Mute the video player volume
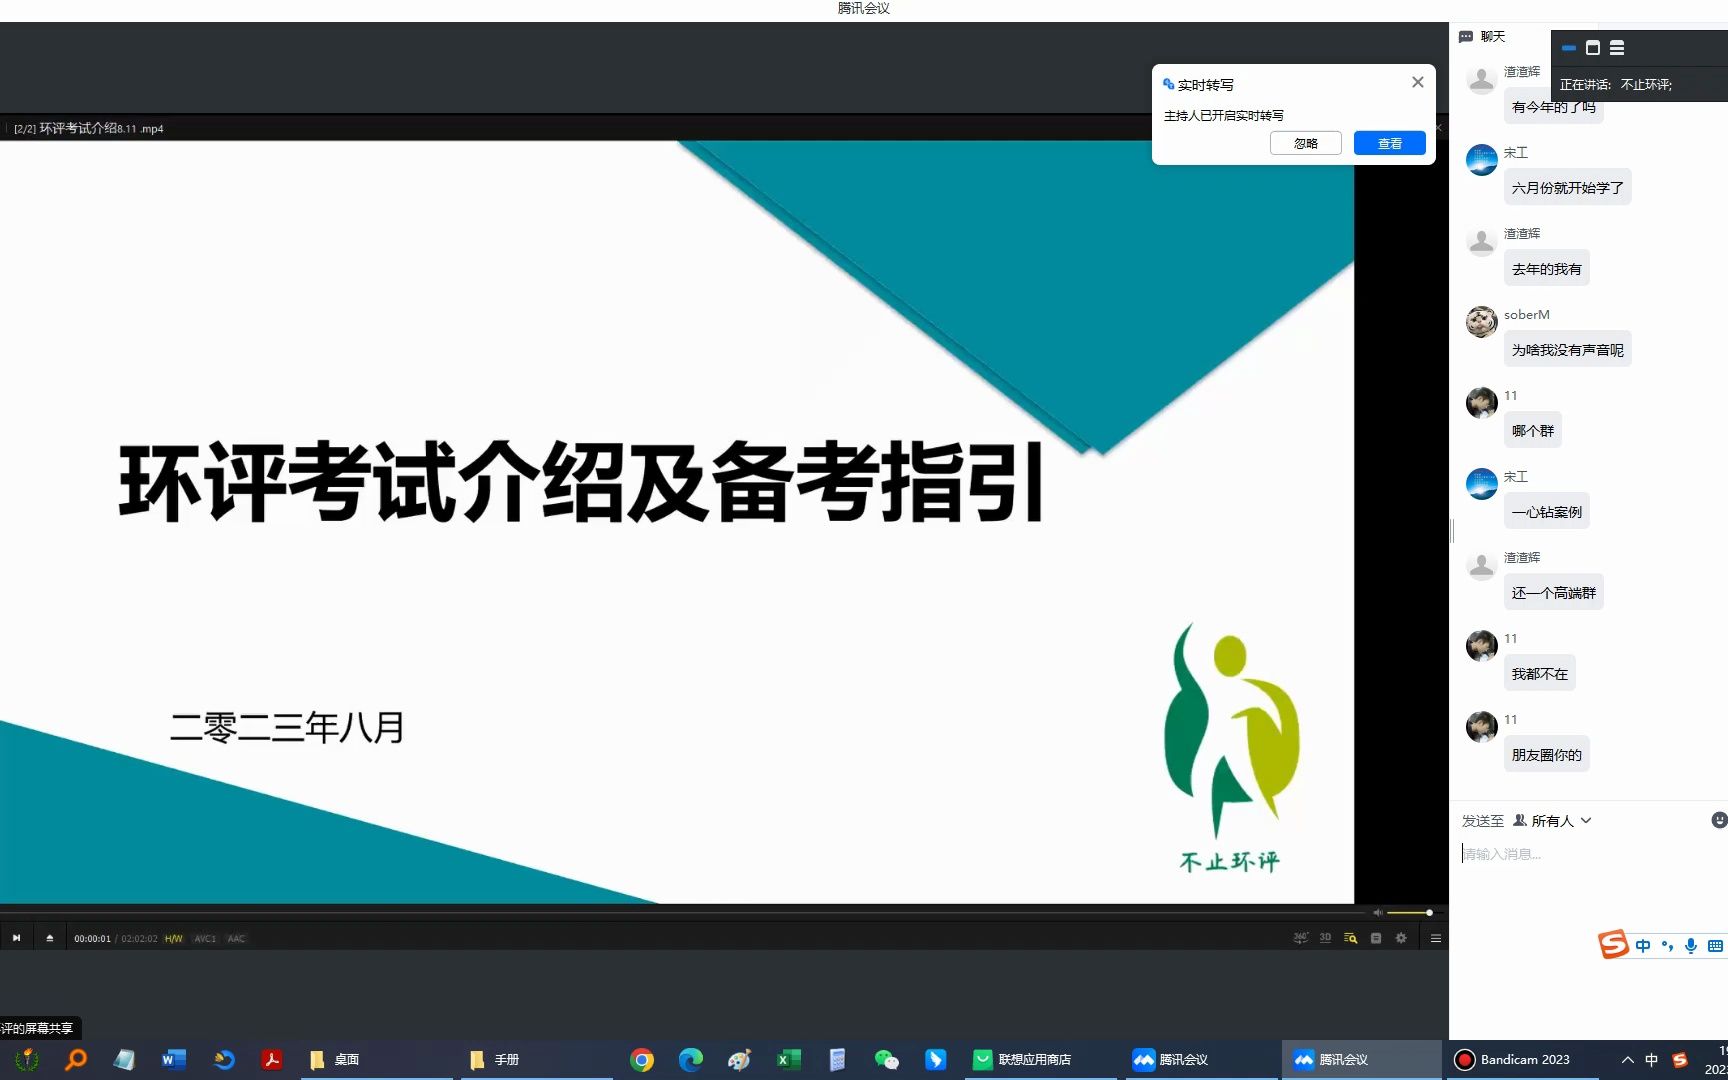Viewport: 1728px width, 1080px height. [1378, 912]
